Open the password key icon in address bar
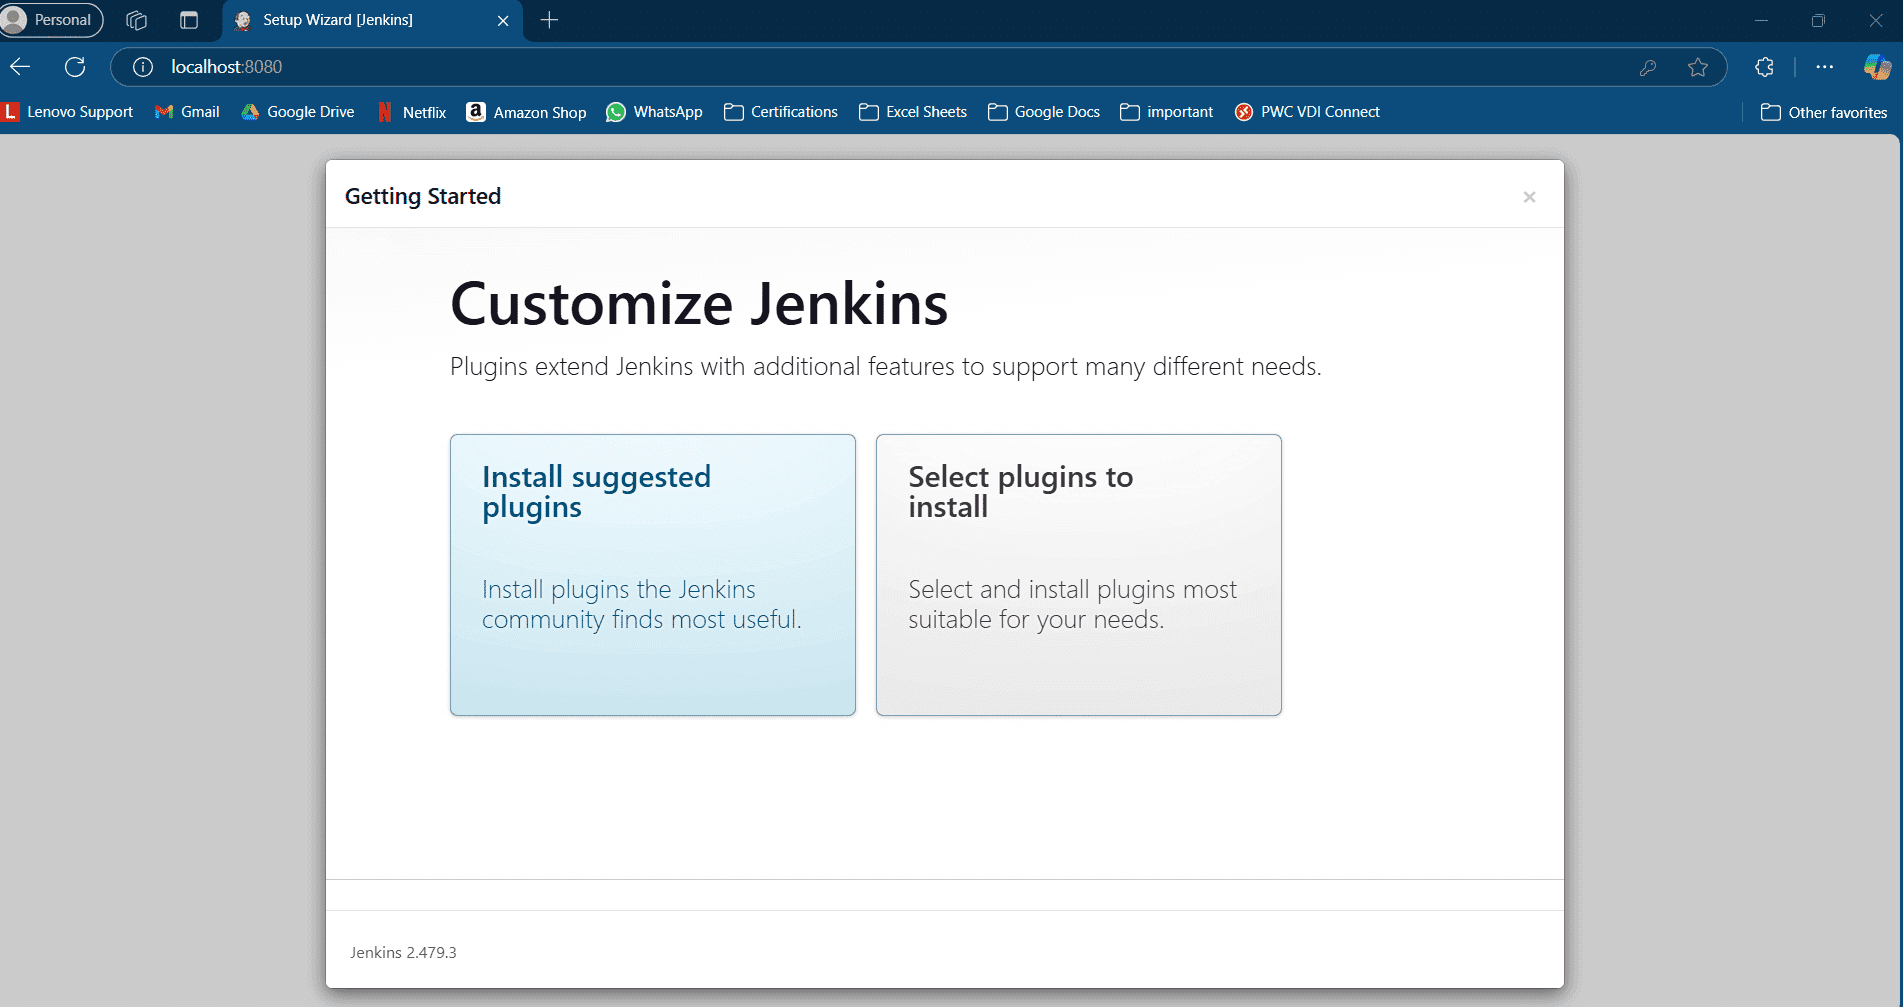Viewport: 1903px width, 1007px height. (x=1648, y=67)
